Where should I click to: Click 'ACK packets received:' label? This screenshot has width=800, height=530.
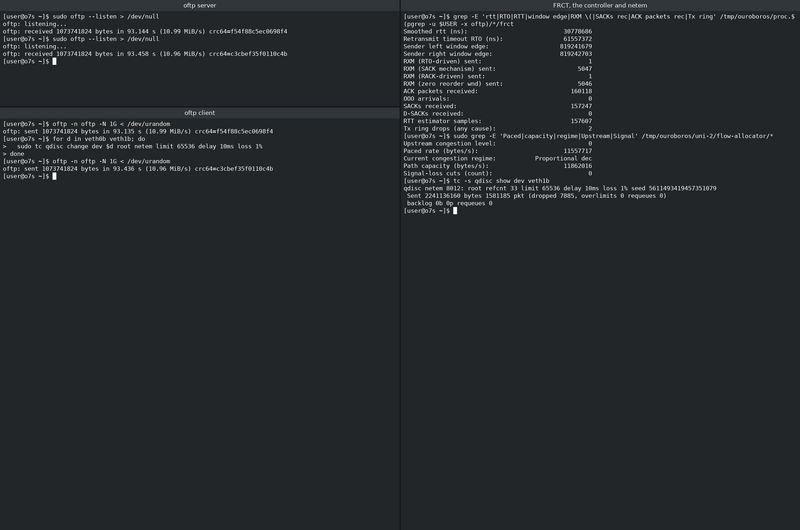(x=440, y=91)
